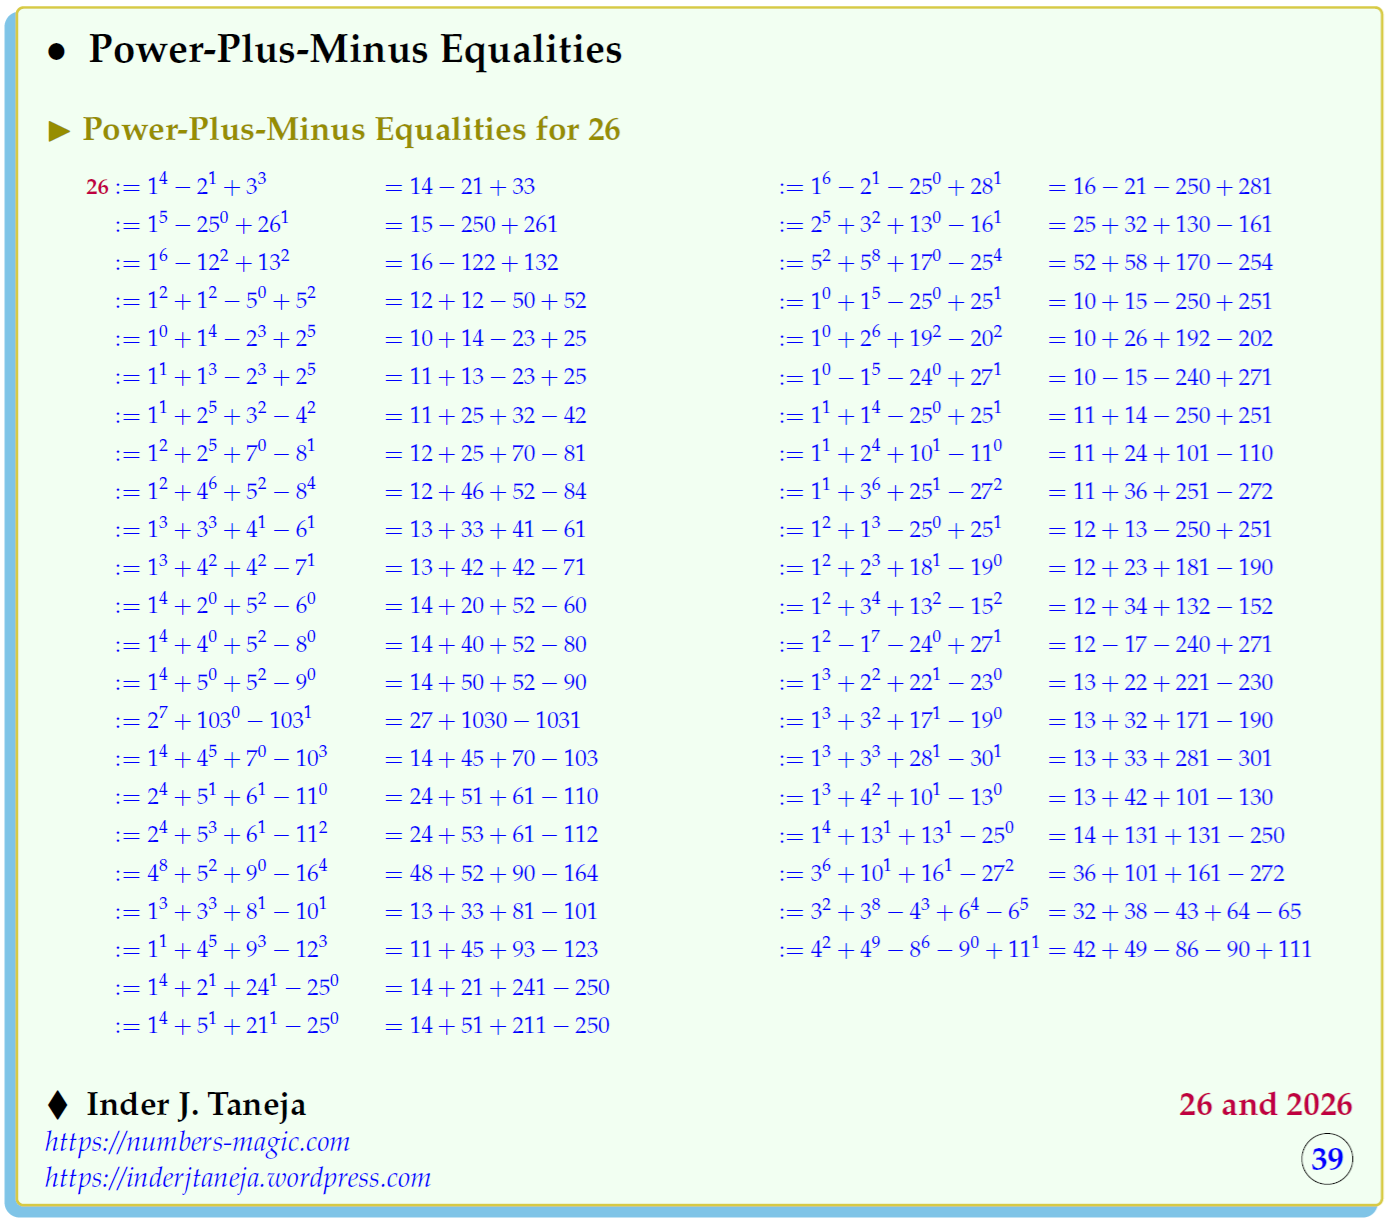Click the result '= 42 + 49 – 86 – 90 + 111'
Viewport: 1392px width, 1219px height.
pyautogui.click(x=1180, y=949)
